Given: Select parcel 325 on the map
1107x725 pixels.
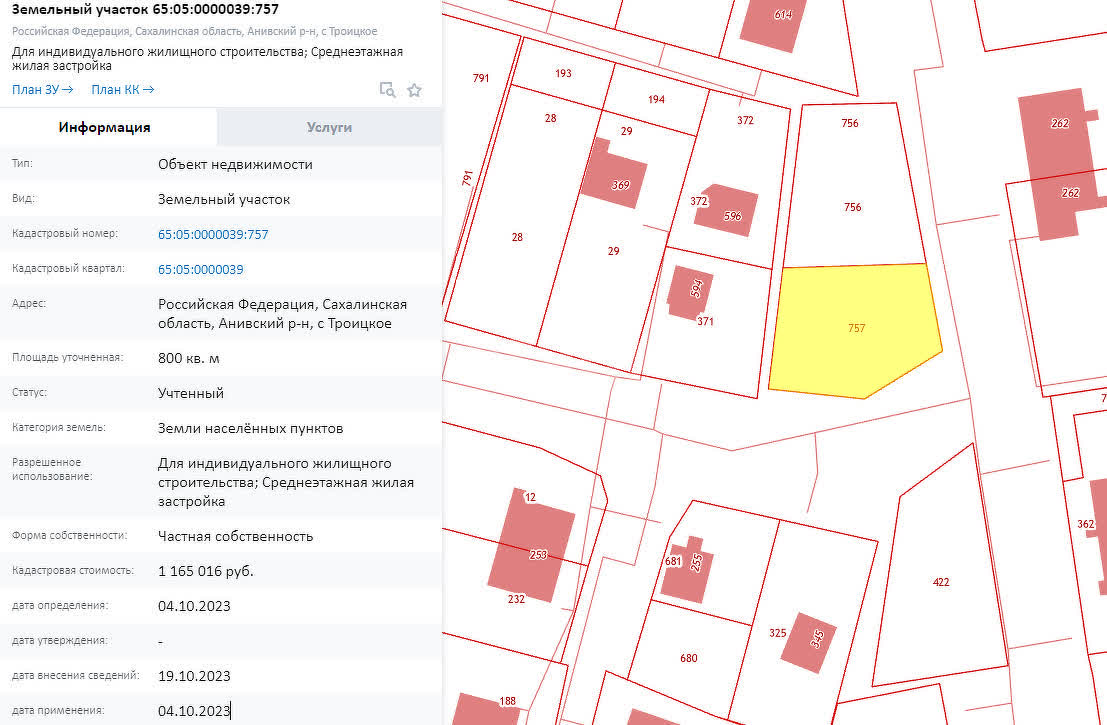Looking at the screenshot, I should [x=777, y=632].
